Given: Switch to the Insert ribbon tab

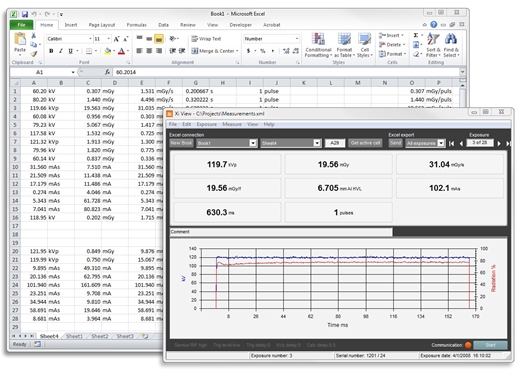Looking at the screenshot, I should point(71,25).
